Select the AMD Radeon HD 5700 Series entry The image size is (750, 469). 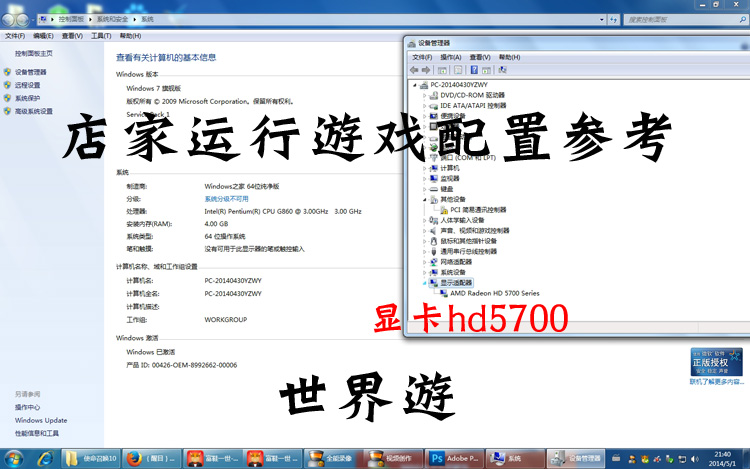495,293
